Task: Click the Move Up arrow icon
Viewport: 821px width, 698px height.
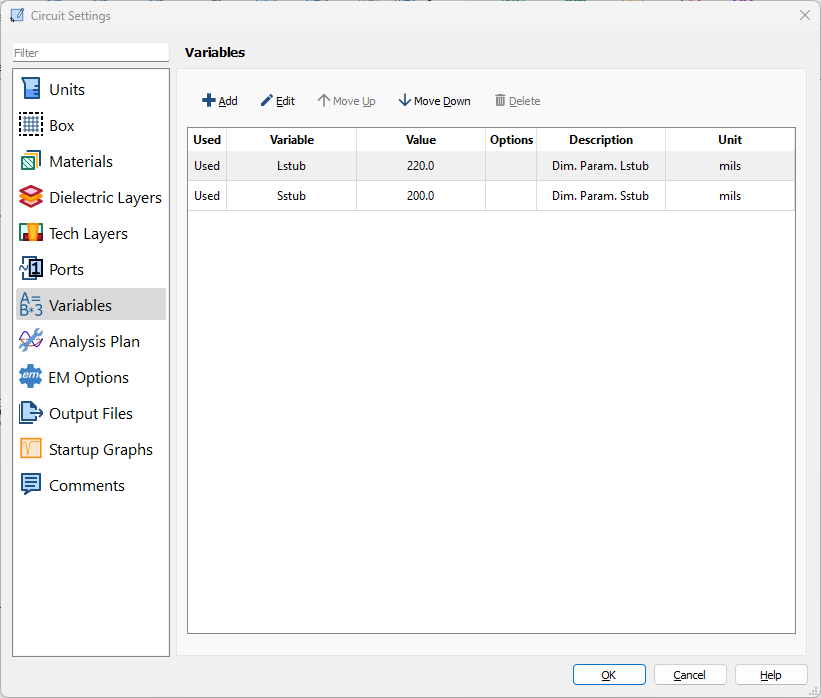Action: click(x=324, y=100)
